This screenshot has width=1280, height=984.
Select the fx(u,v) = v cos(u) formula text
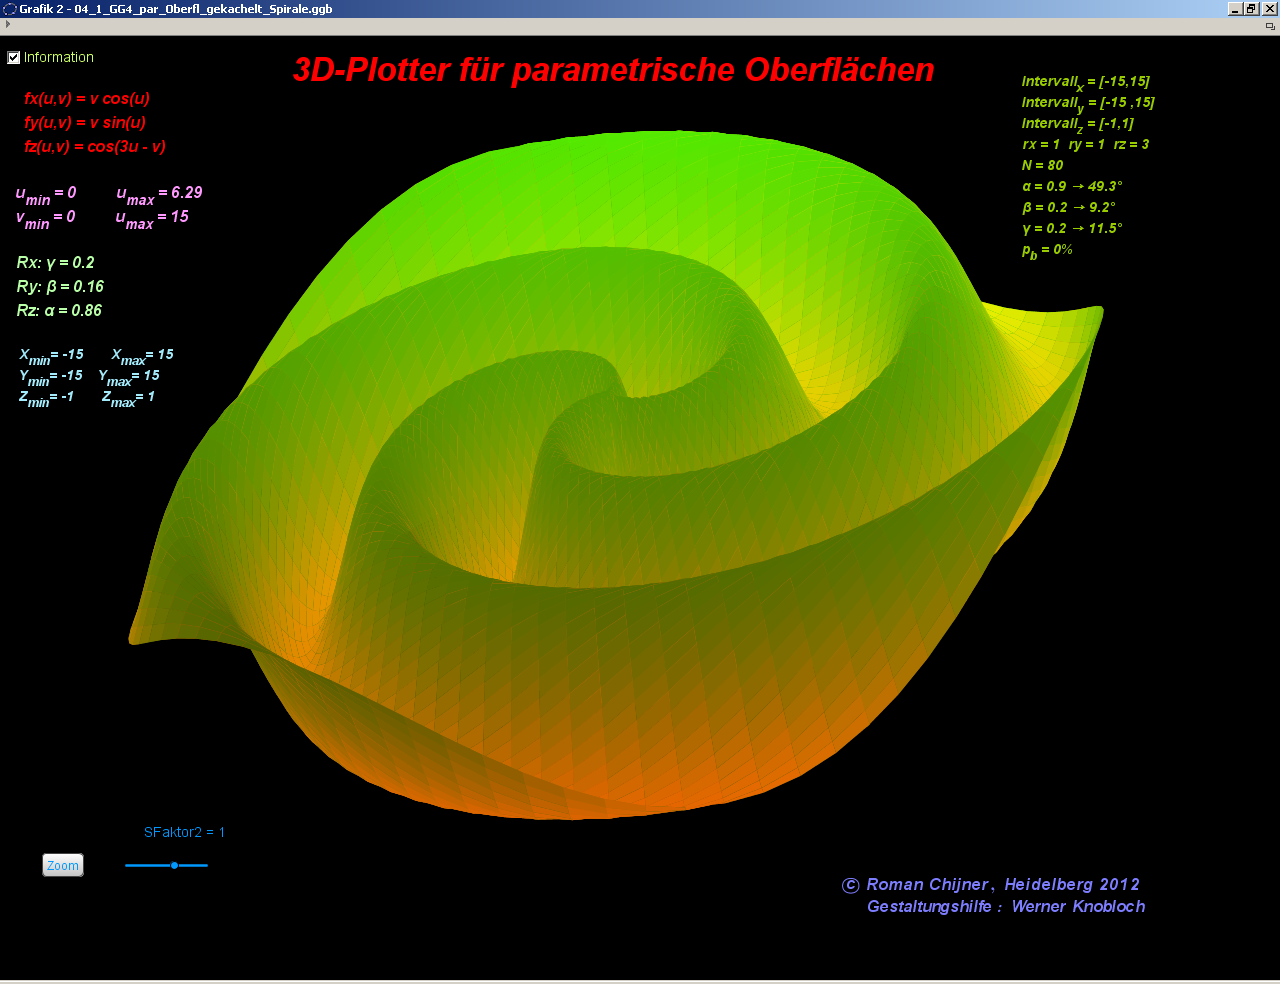pyautogui.click(x=87, y=99)
